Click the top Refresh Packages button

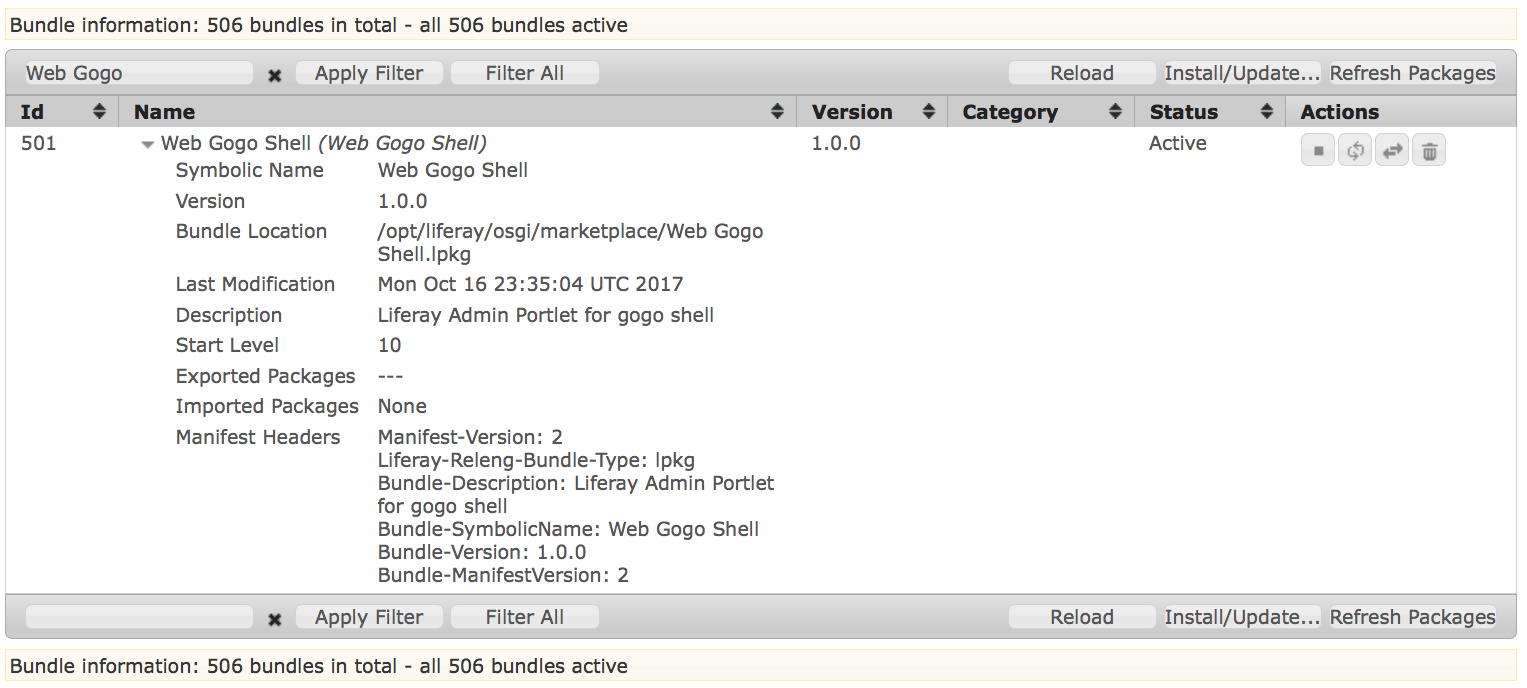click(x=1413, y=73)
